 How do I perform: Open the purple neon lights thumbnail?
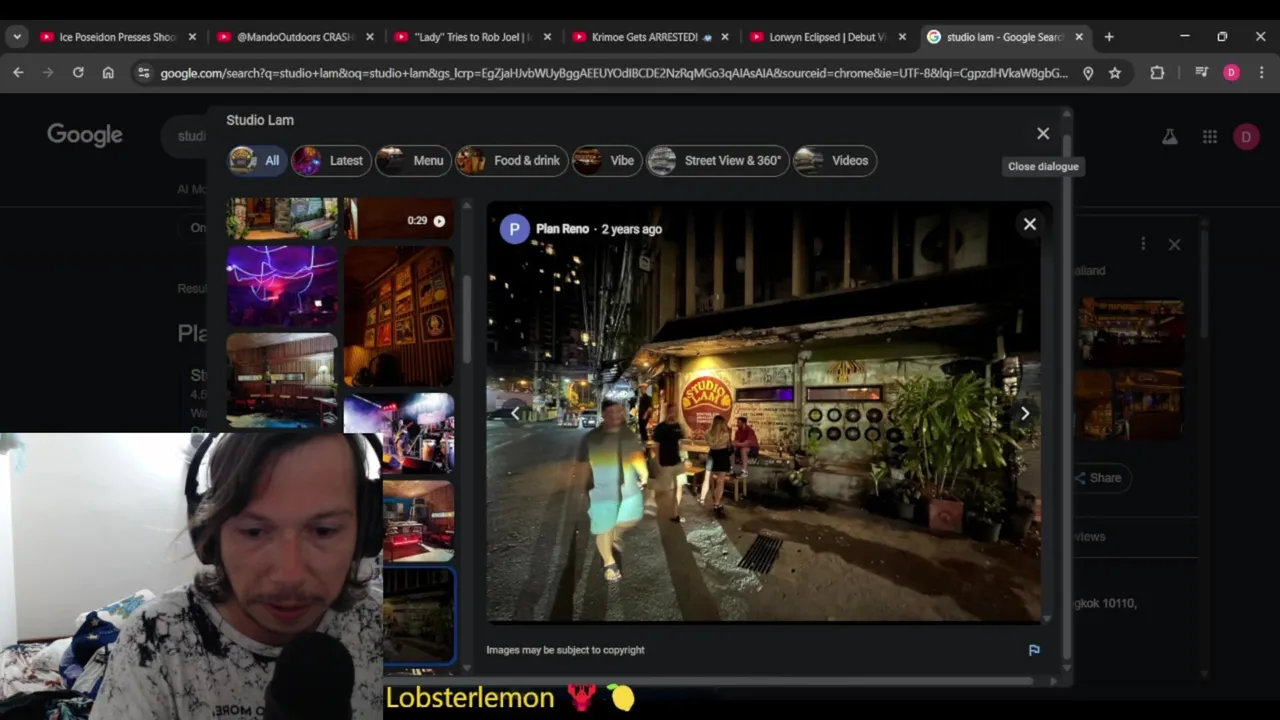[x=282, y=287]
